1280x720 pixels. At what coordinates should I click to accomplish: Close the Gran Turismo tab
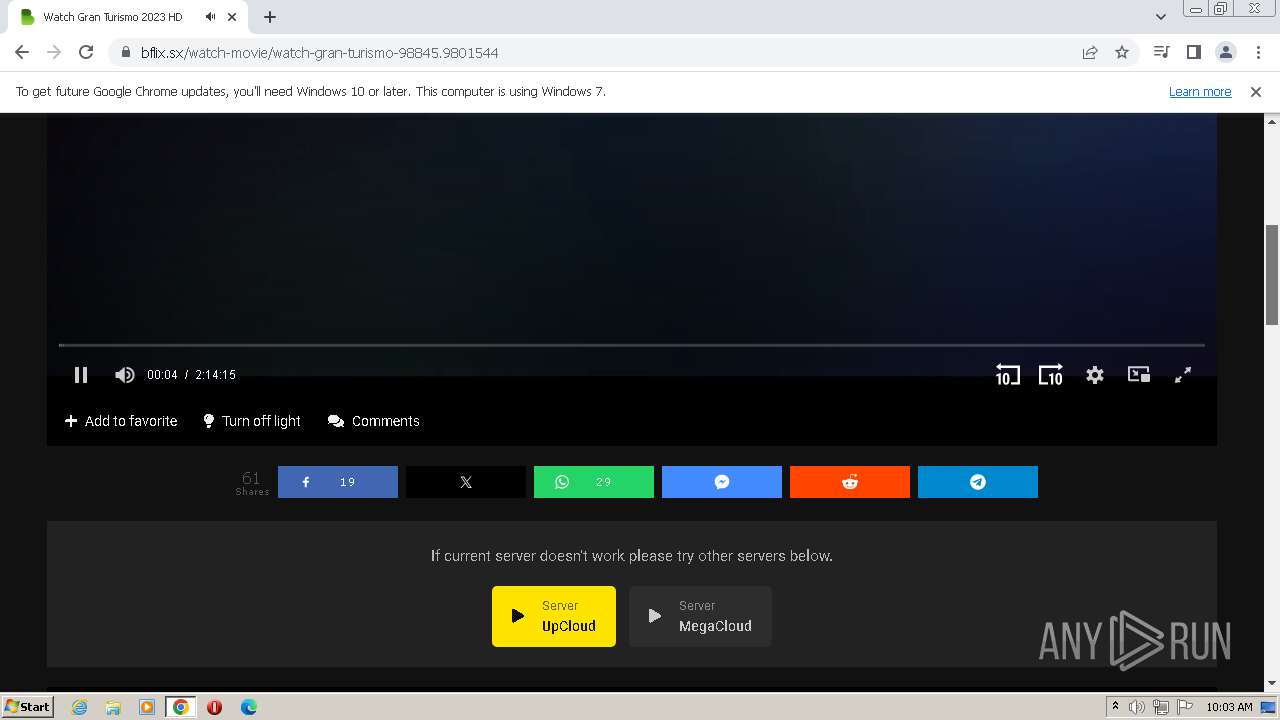(232, 17)
